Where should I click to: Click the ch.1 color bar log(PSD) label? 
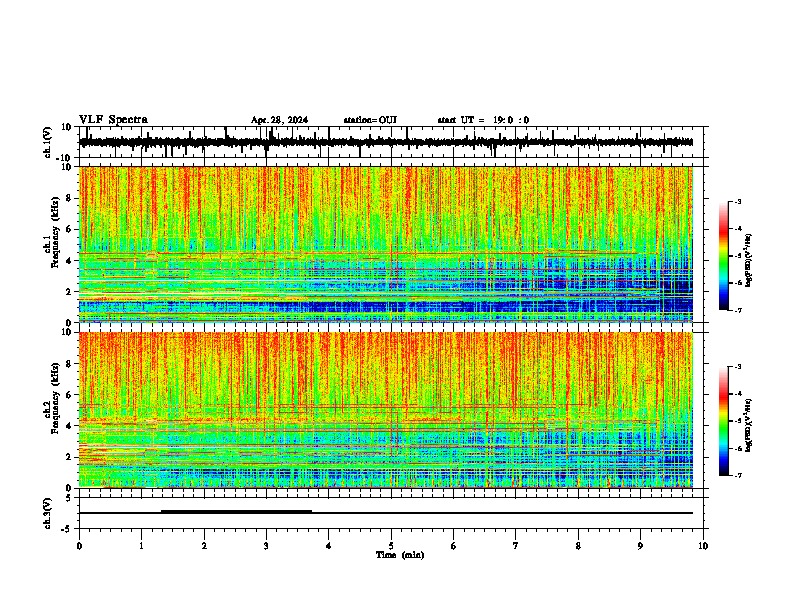pos(749,261)
